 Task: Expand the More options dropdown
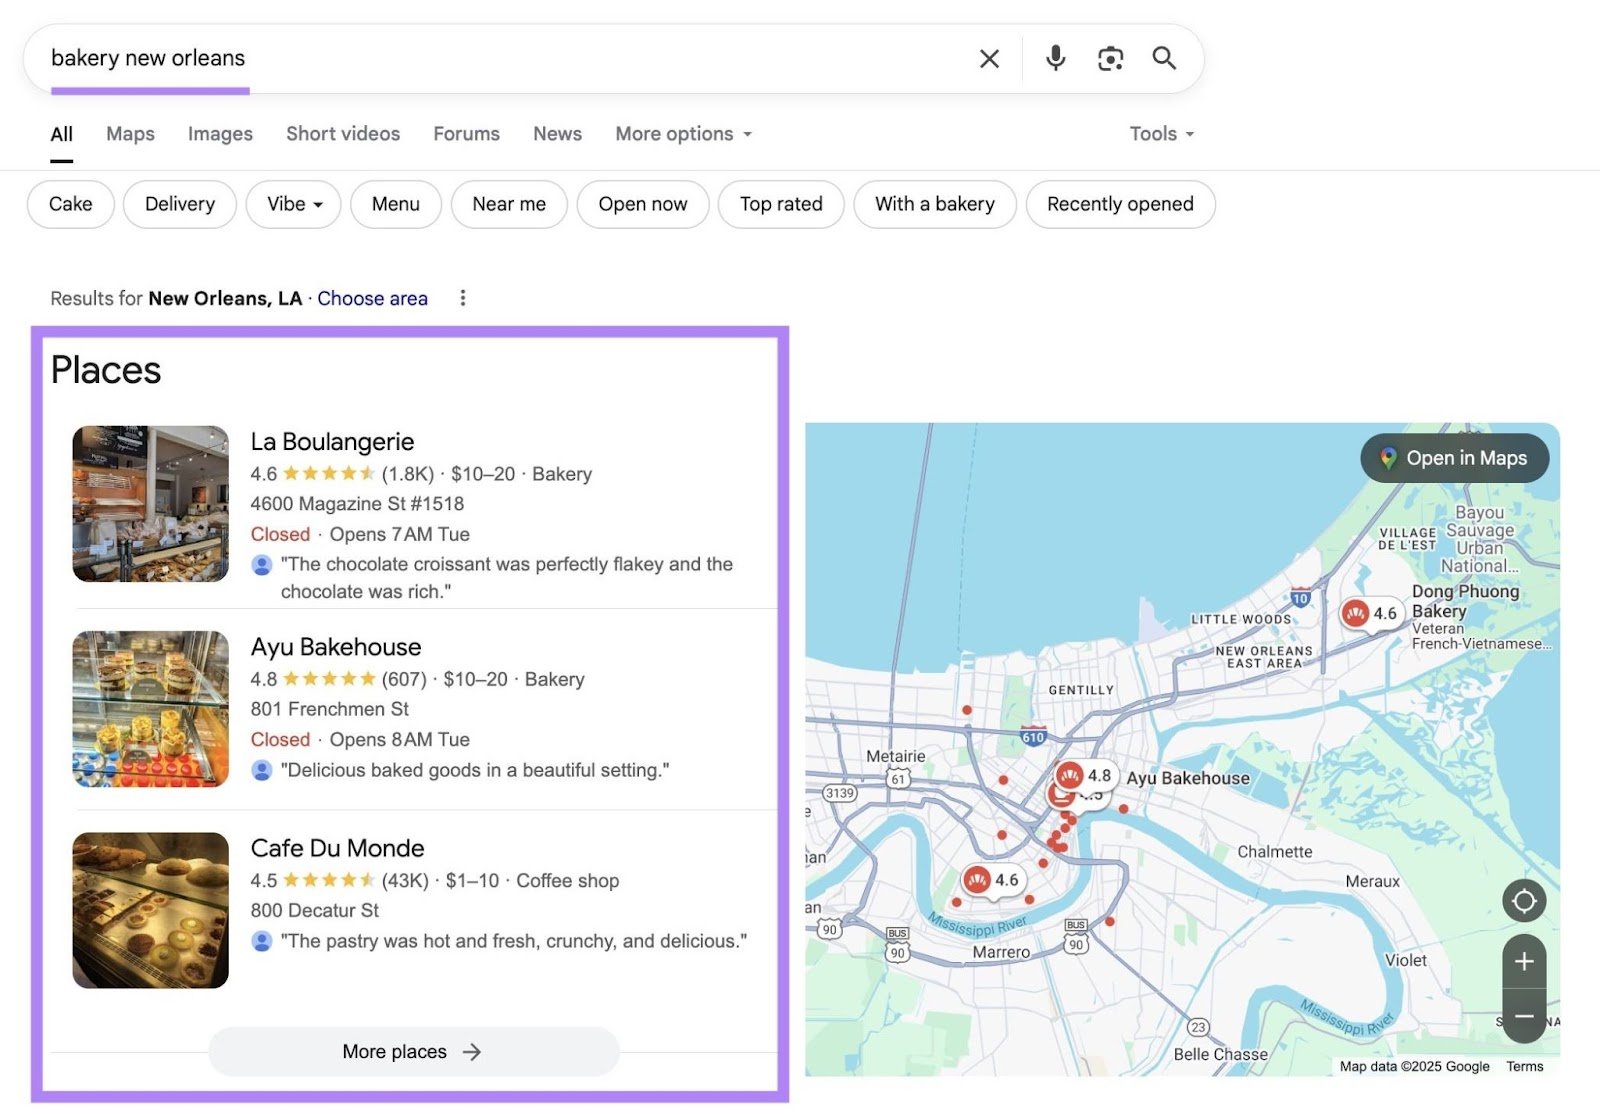(682, 133)
